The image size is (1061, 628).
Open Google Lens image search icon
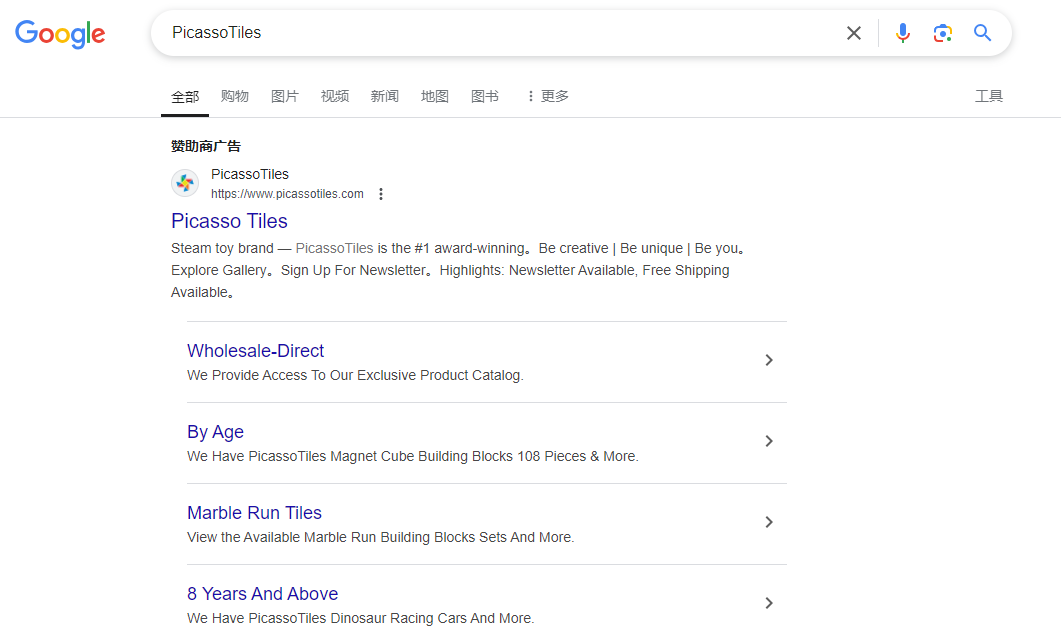(943, 33)
